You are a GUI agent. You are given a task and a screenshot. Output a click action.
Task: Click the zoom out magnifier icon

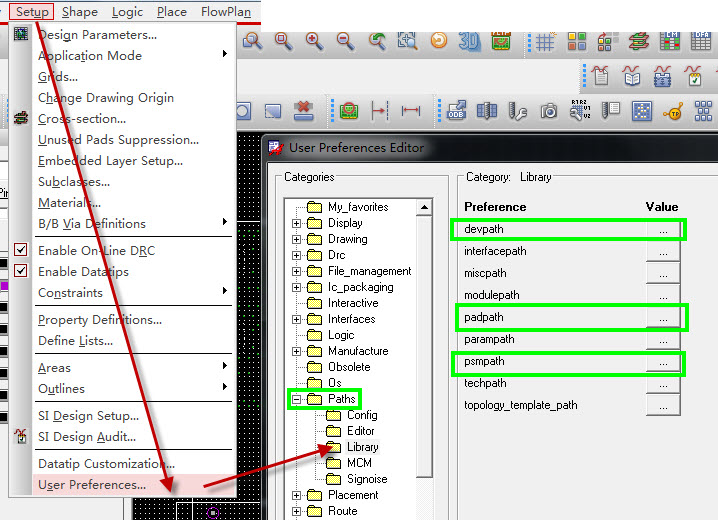click(345, 41)
